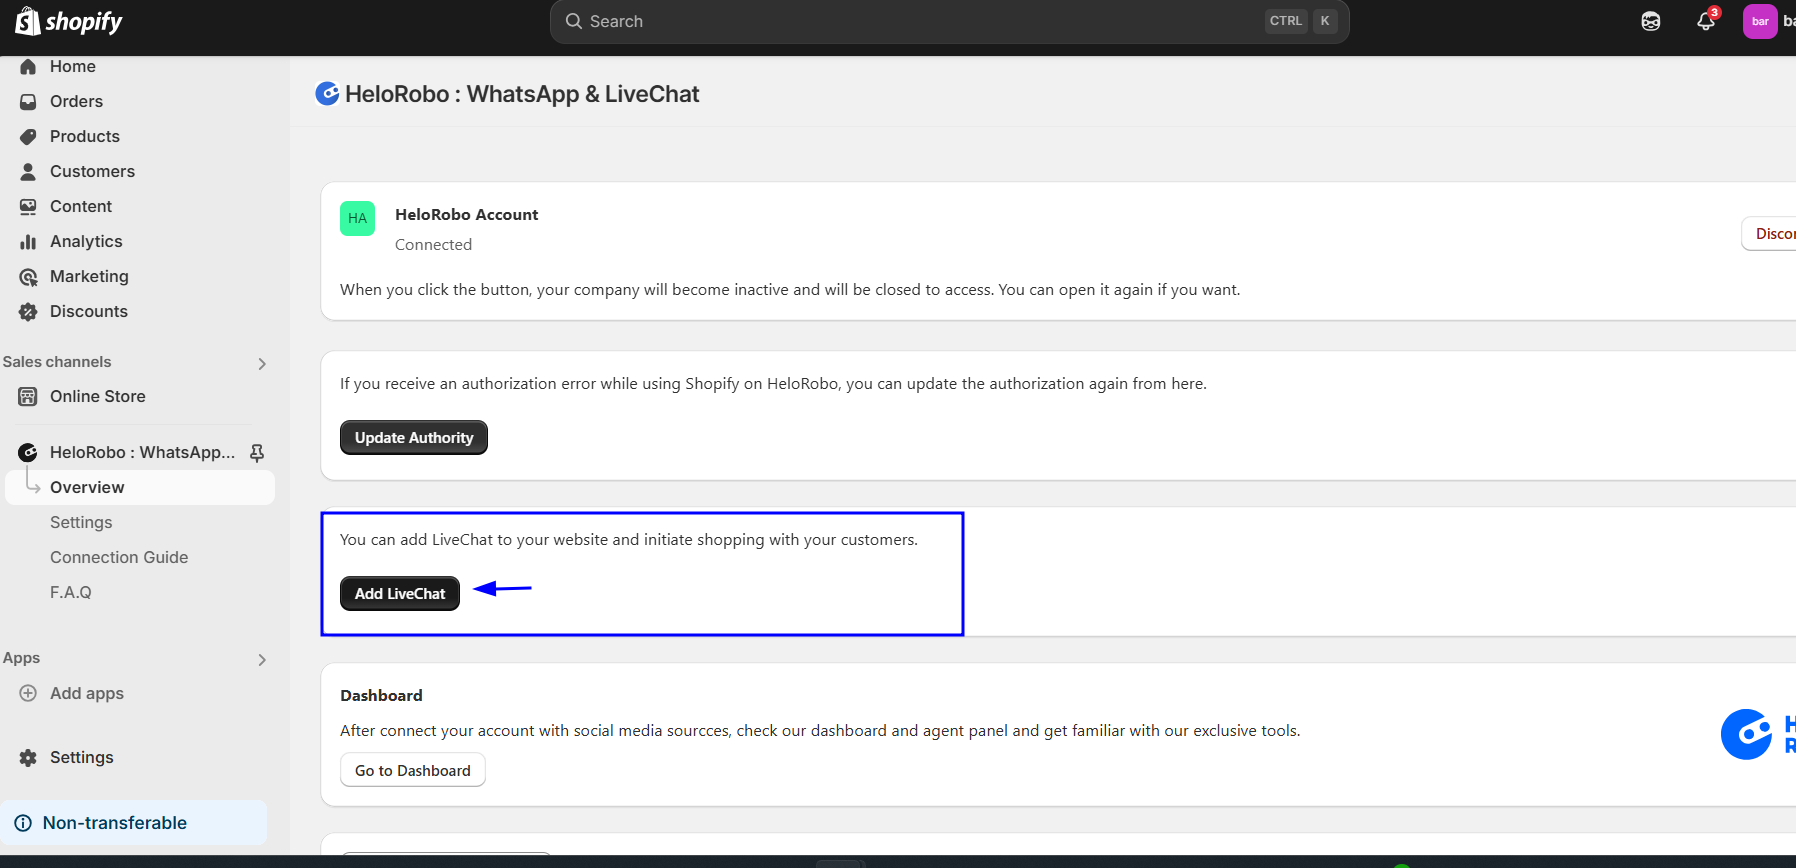Open the Sidekick assistant icon in top bar
1796x868 pixels.
[1651, 21]
